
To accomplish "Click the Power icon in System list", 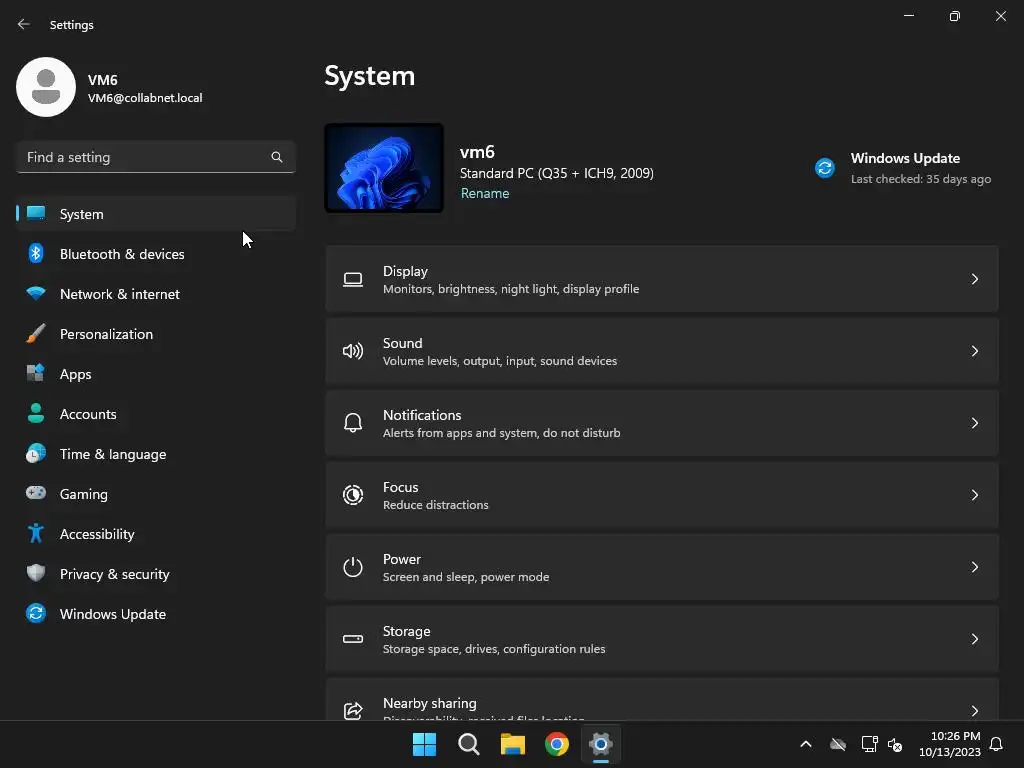I will [x=353, y=567].
